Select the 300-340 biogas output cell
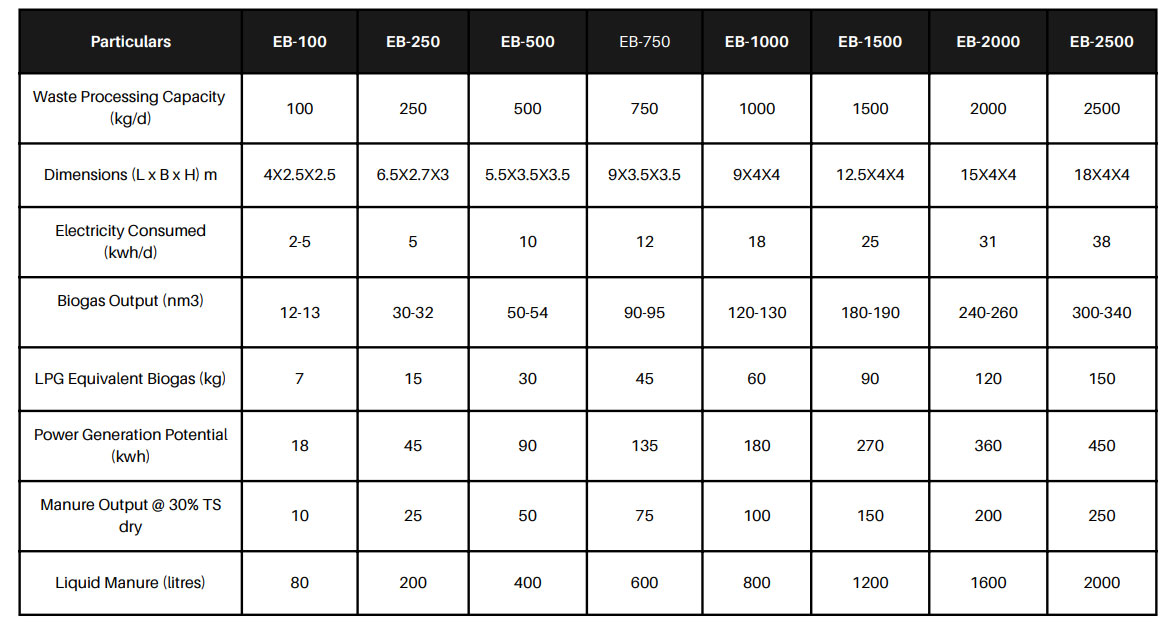This screenshot has height=627, width=1176. click(1101, 313)
